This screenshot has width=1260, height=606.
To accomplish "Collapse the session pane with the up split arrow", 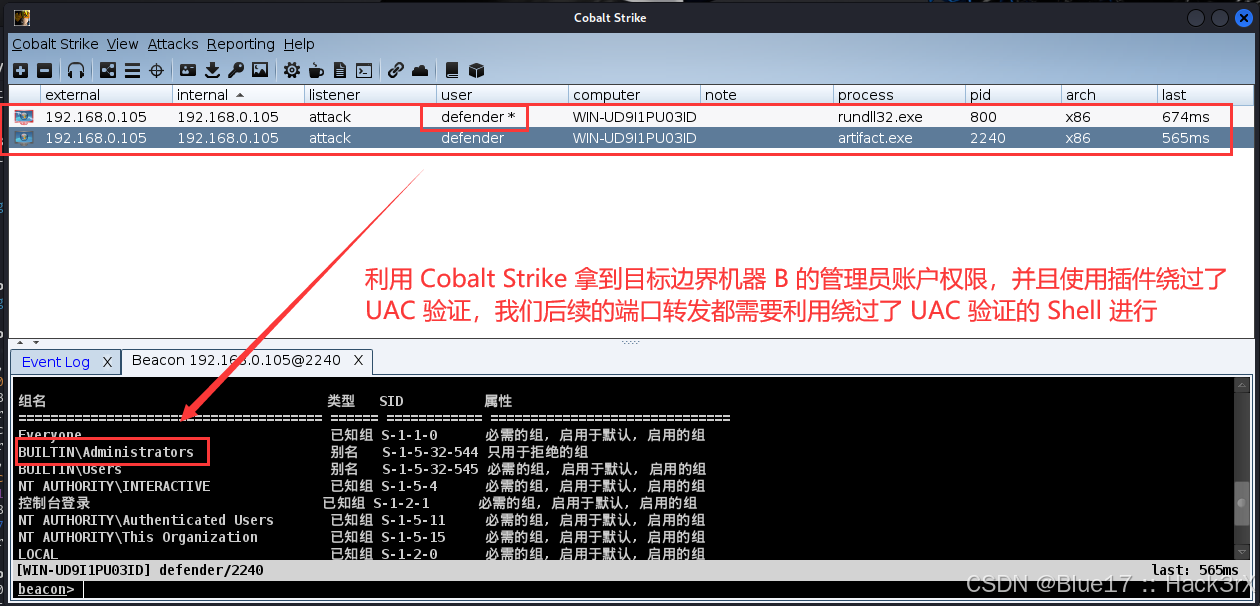I will (19, 342).
